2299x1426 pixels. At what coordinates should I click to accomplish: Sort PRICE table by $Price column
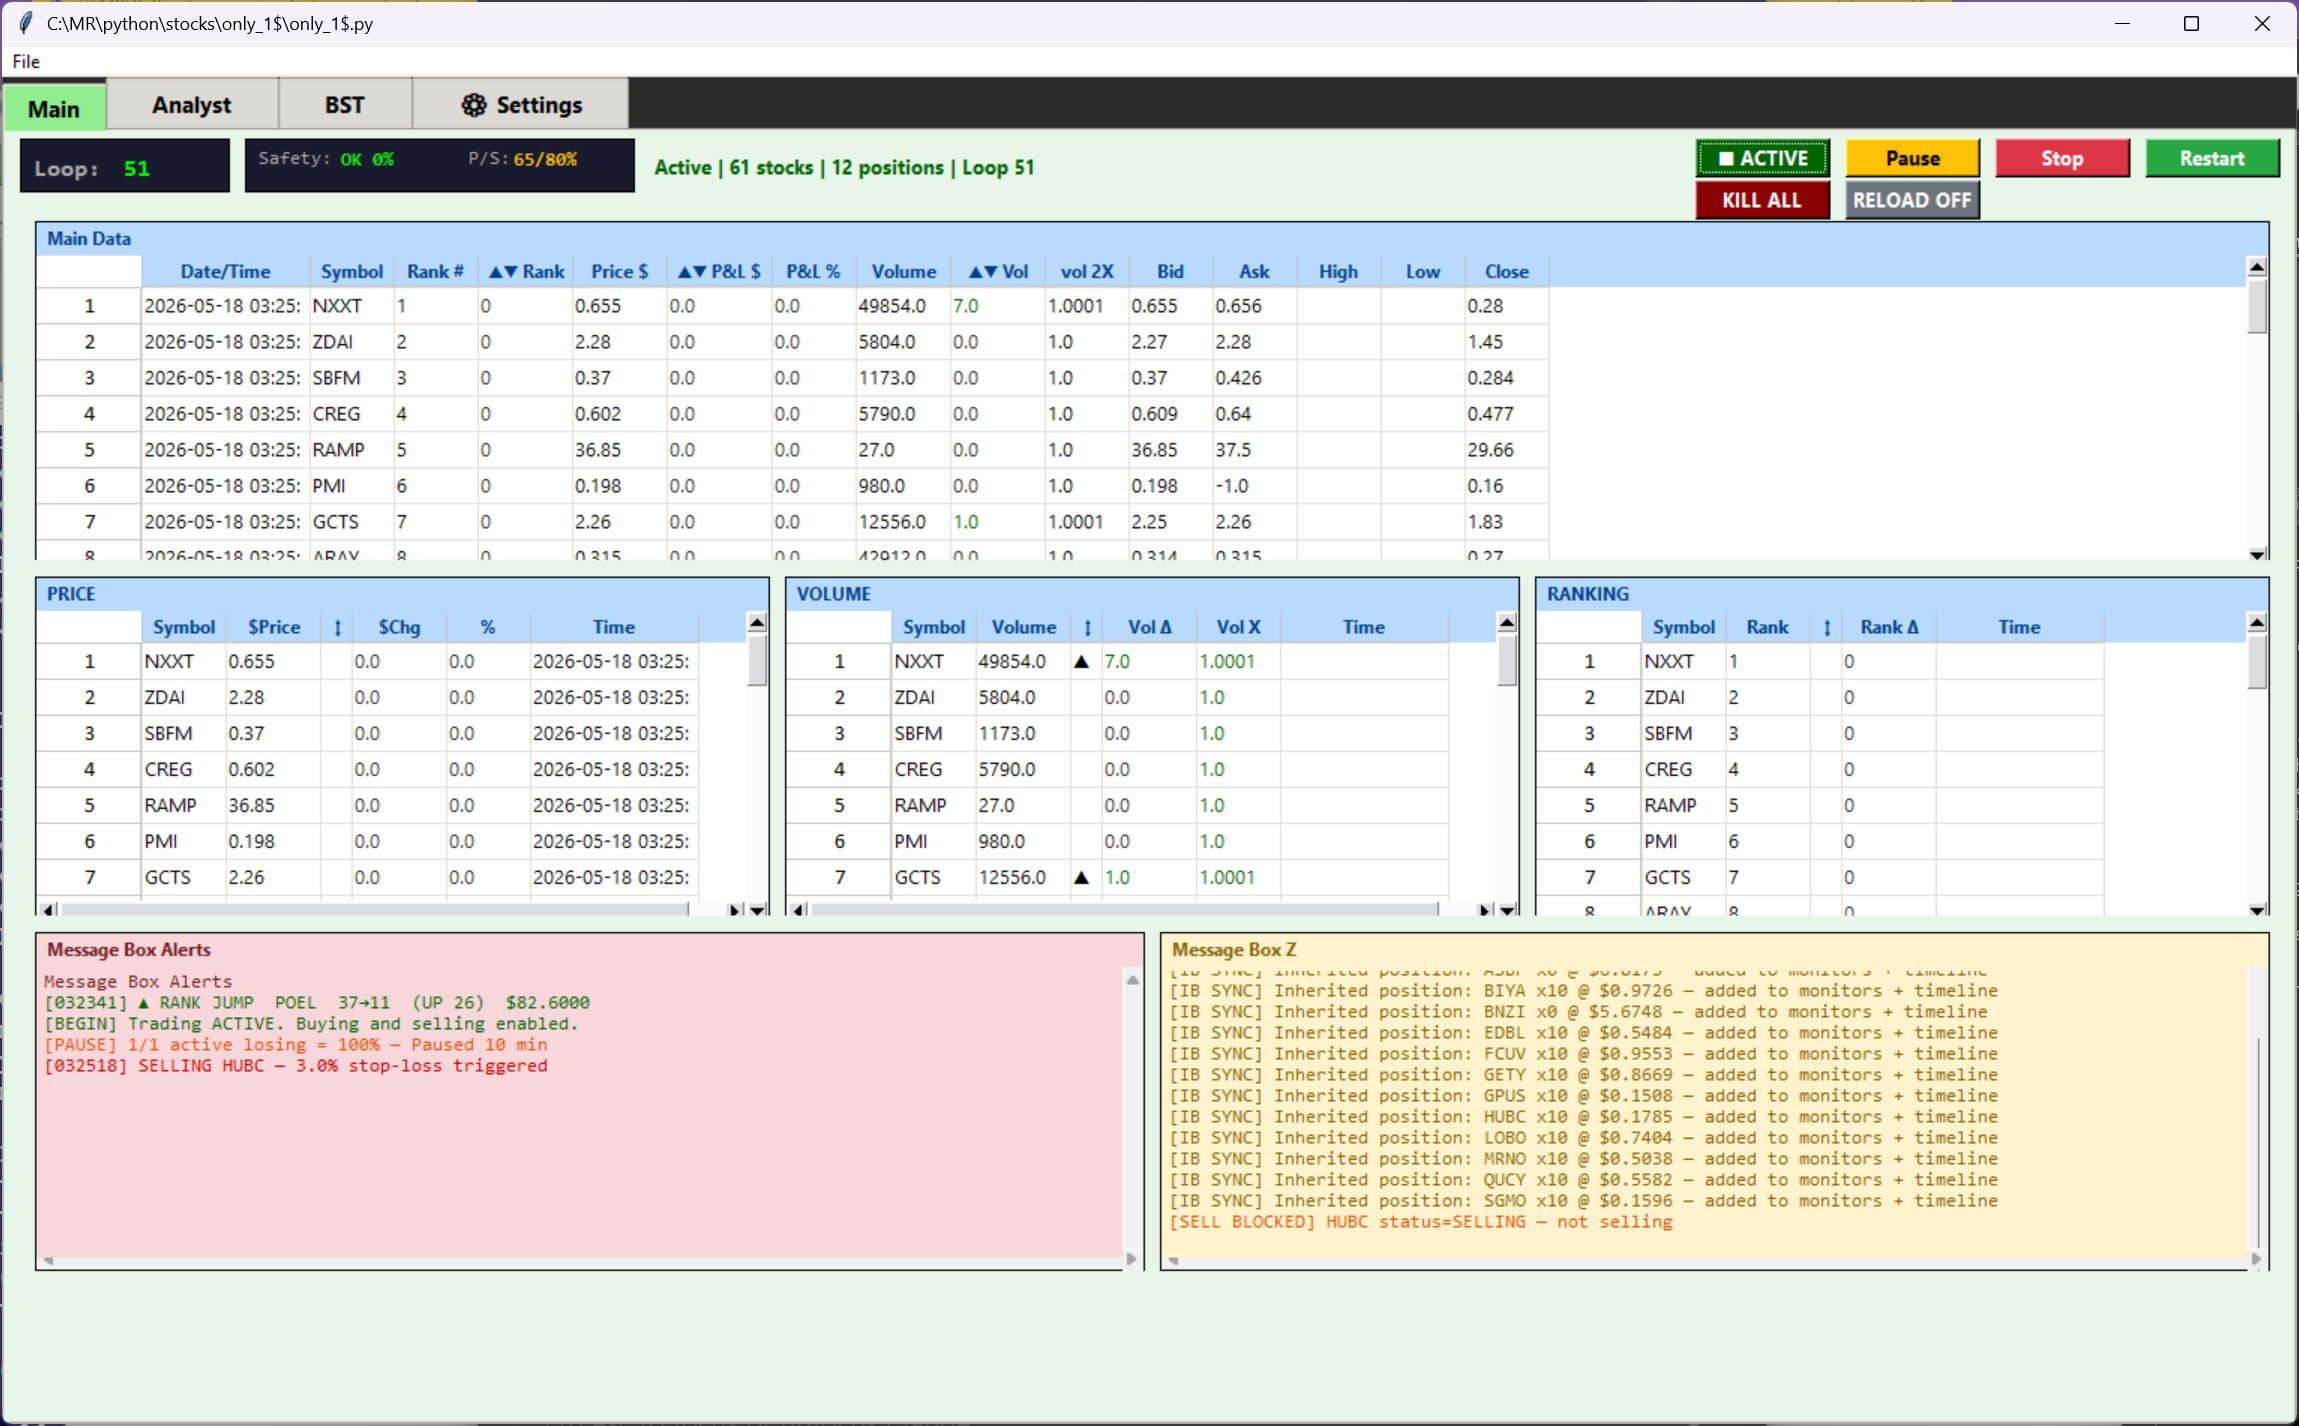[x=274, y=627]
